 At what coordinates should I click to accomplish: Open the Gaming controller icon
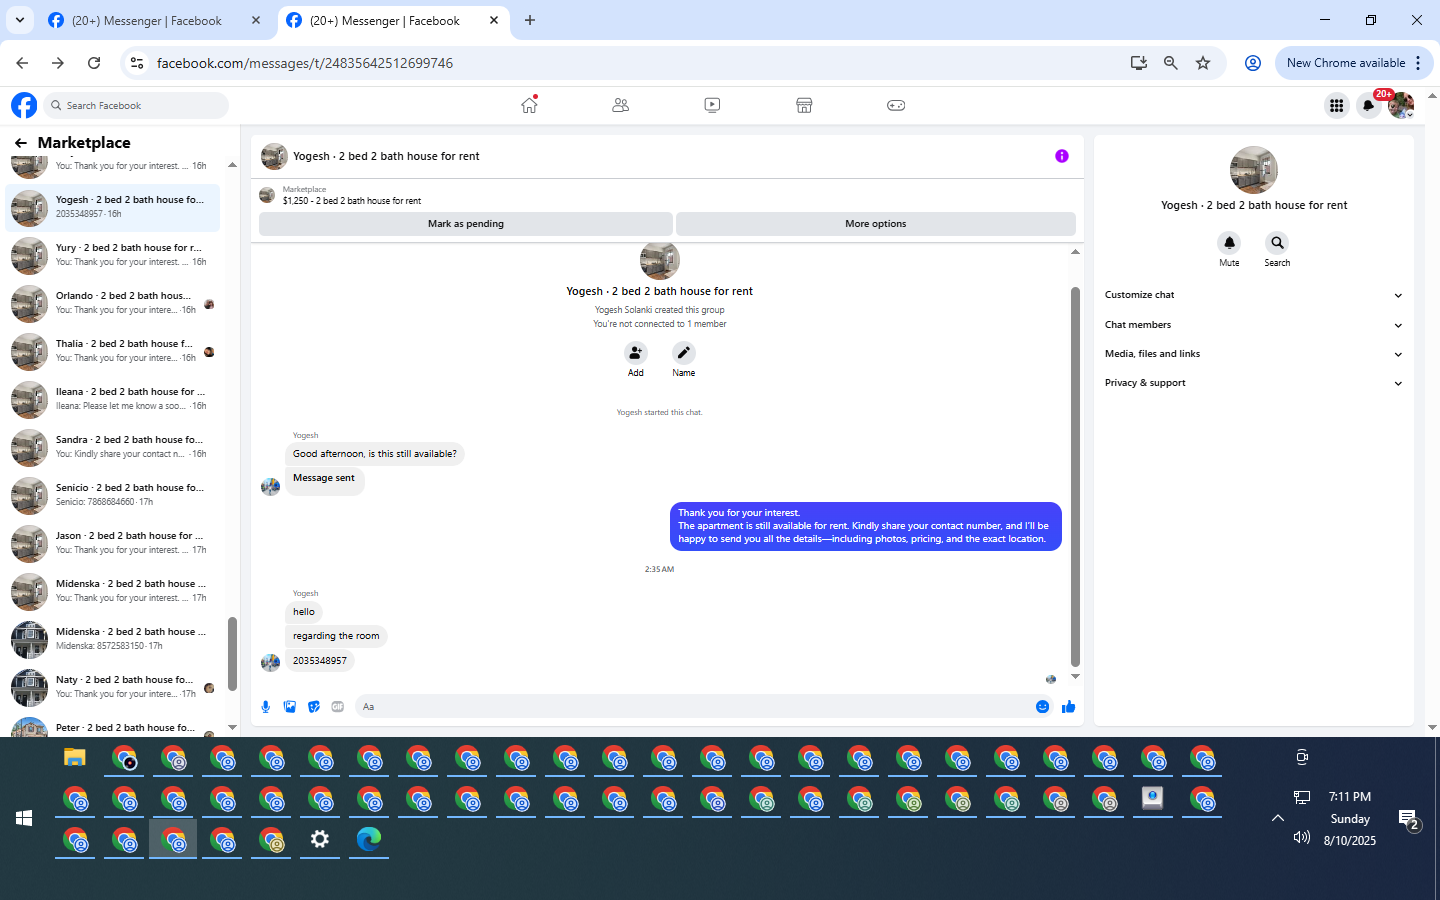point(896,105)
